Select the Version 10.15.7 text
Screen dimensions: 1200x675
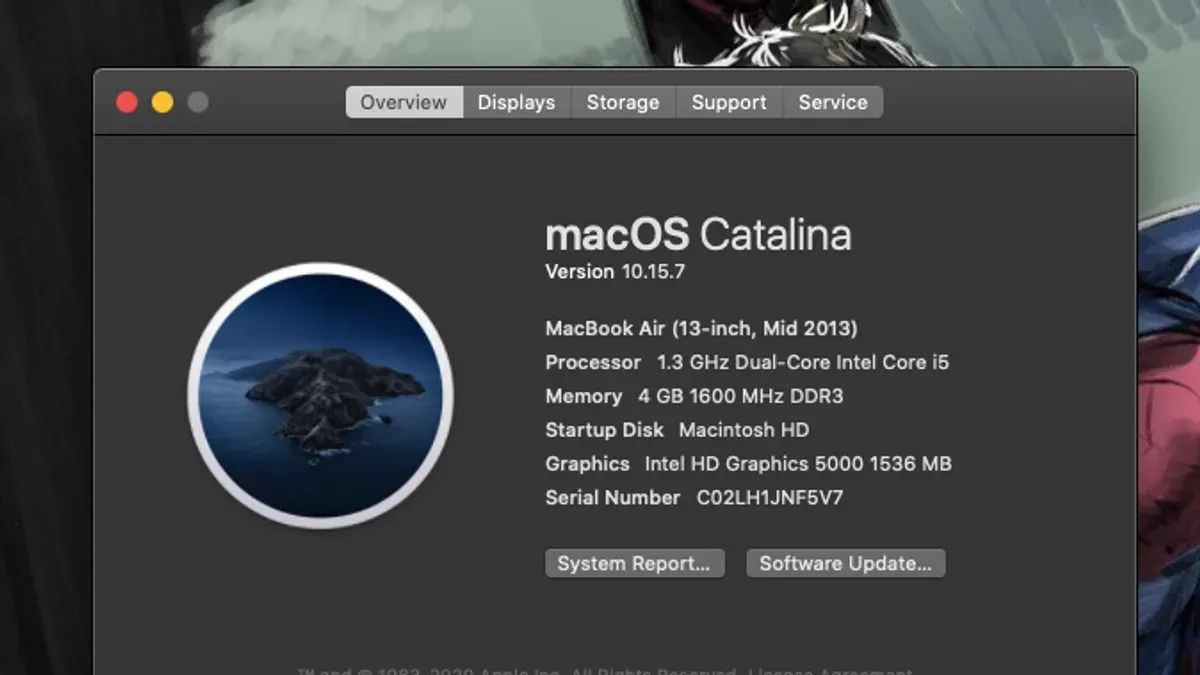[x=615, y=271]
